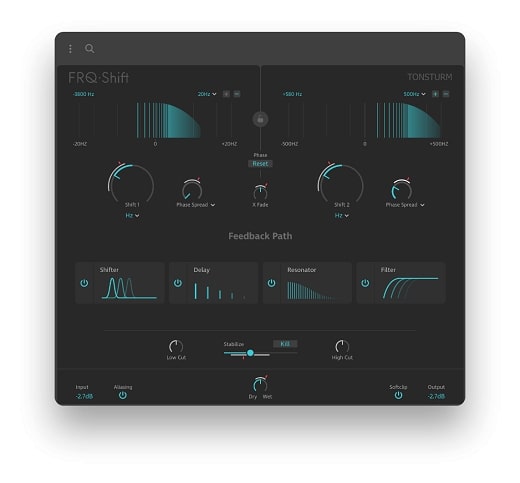
Task: Open the three-dot options menu
Action: click(70, 49)
